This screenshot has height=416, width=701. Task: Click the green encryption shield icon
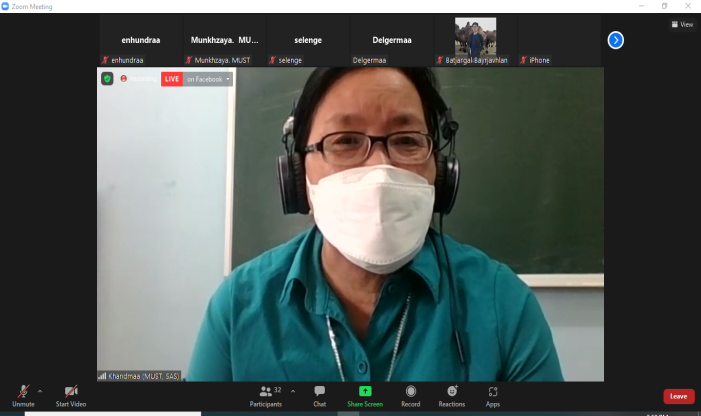point(107,79)
